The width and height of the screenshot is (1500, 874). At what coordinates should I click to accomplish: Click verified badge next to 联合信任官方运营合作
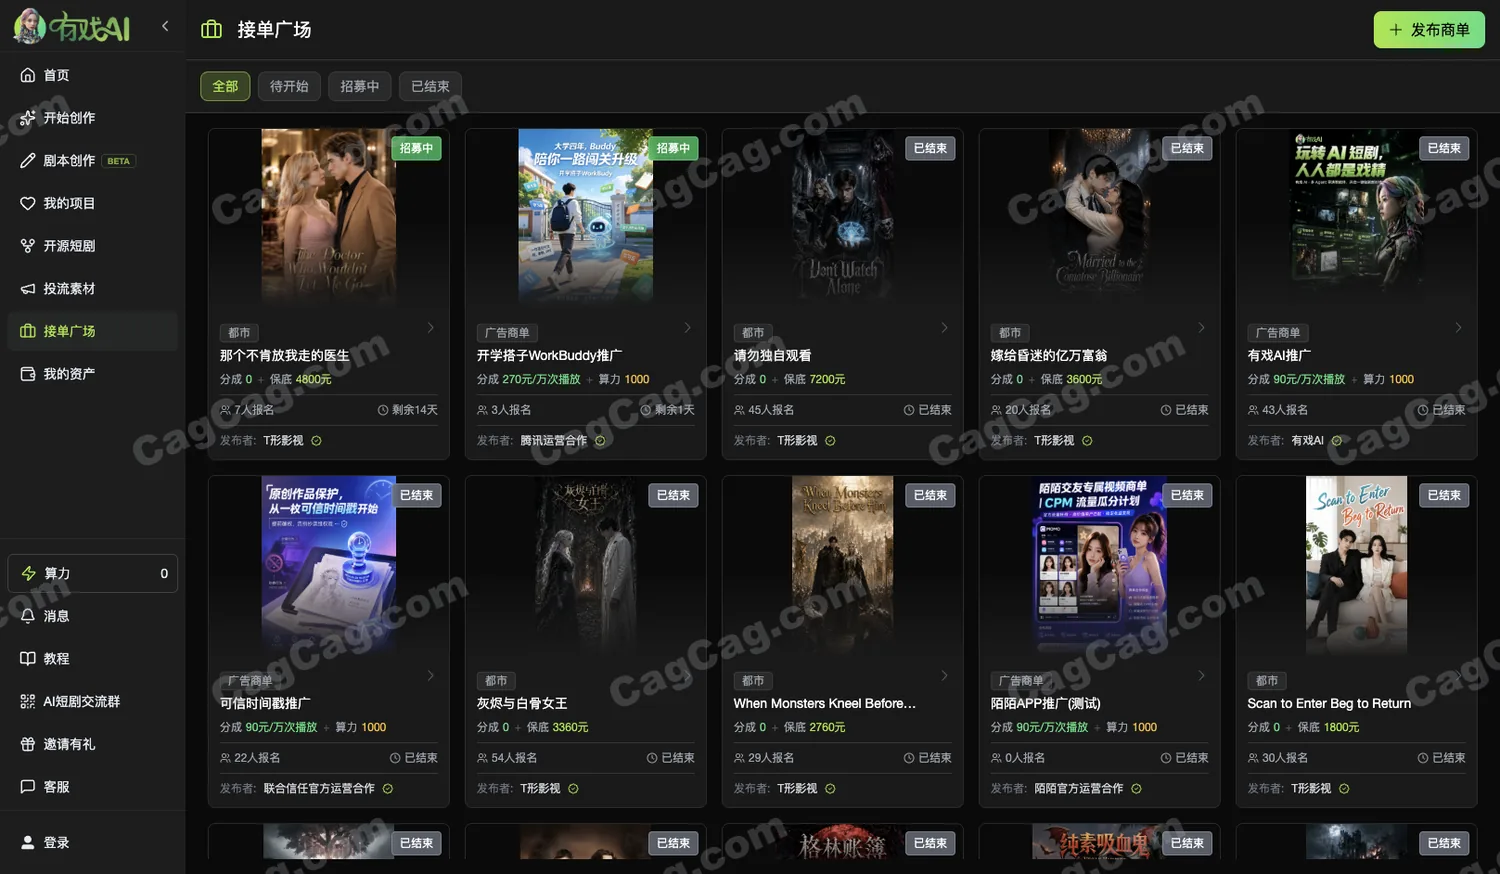pos(388,789)
